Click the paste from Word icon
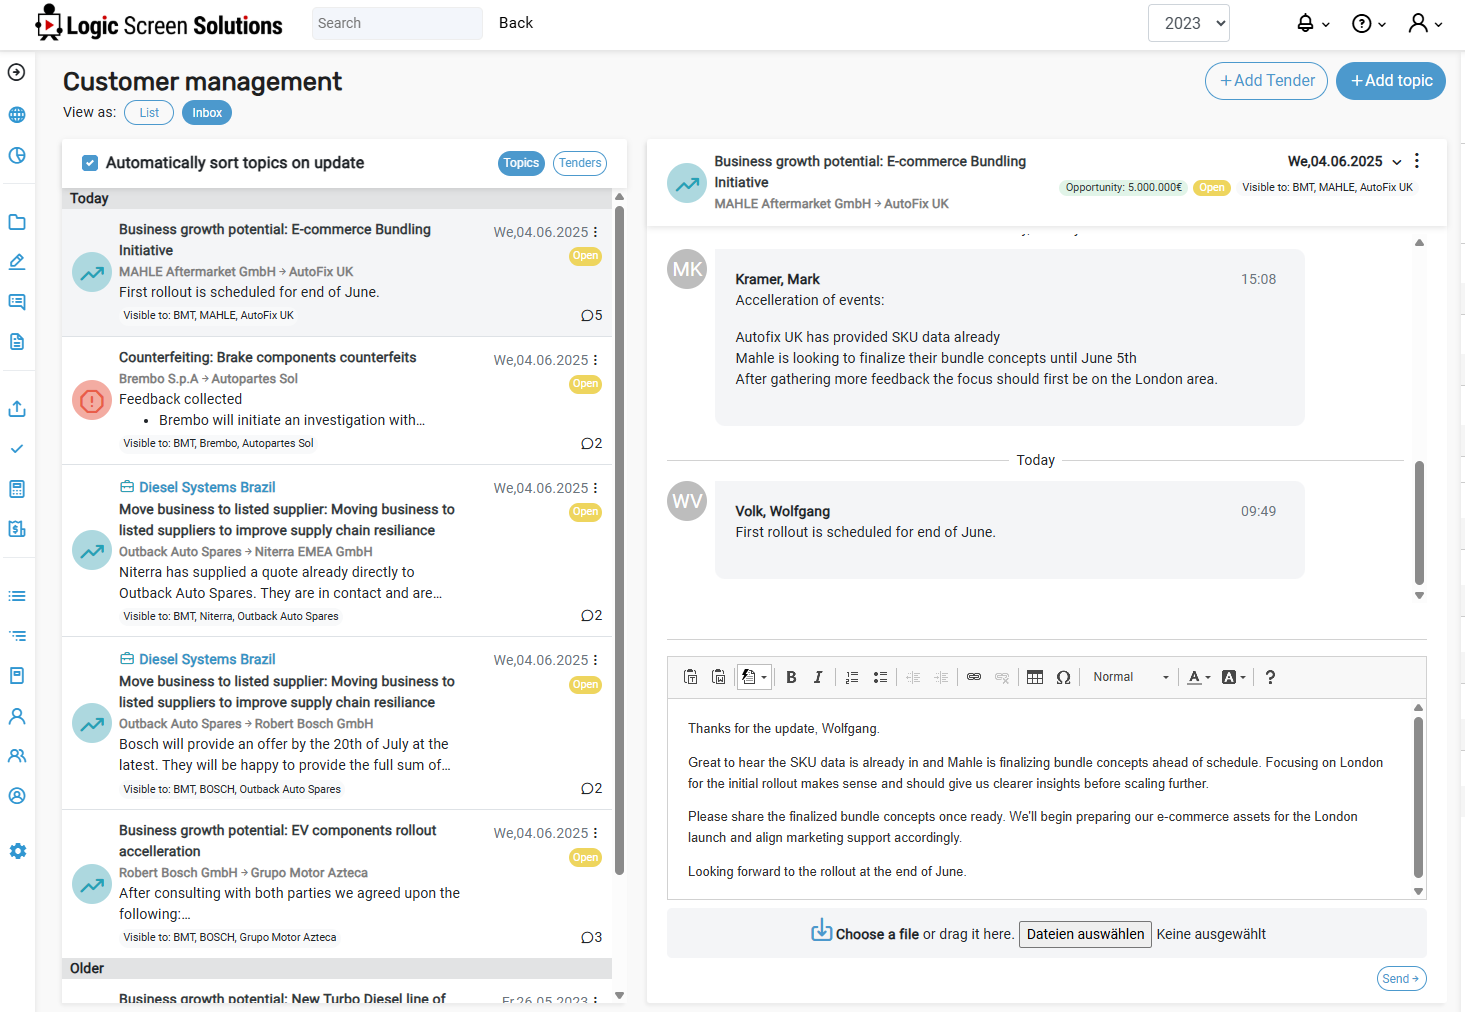The image size is (1465, 1012). click(718, 677)
